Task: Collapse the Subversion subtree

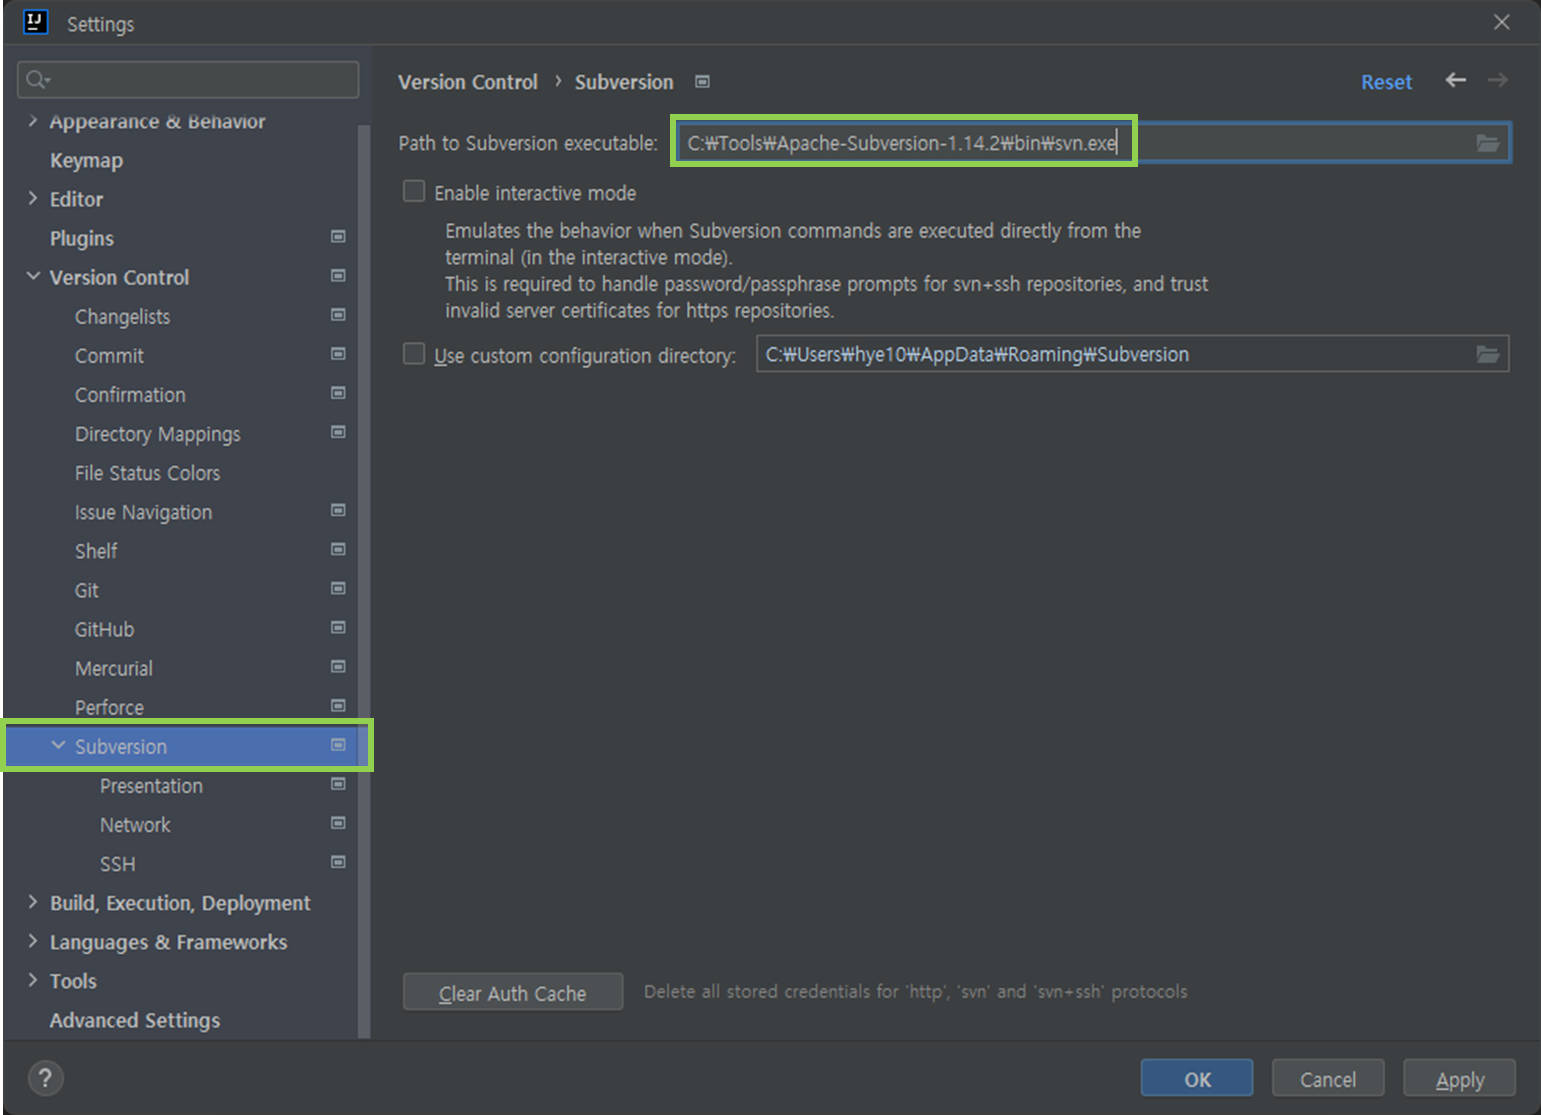Action: coord(58,746)
